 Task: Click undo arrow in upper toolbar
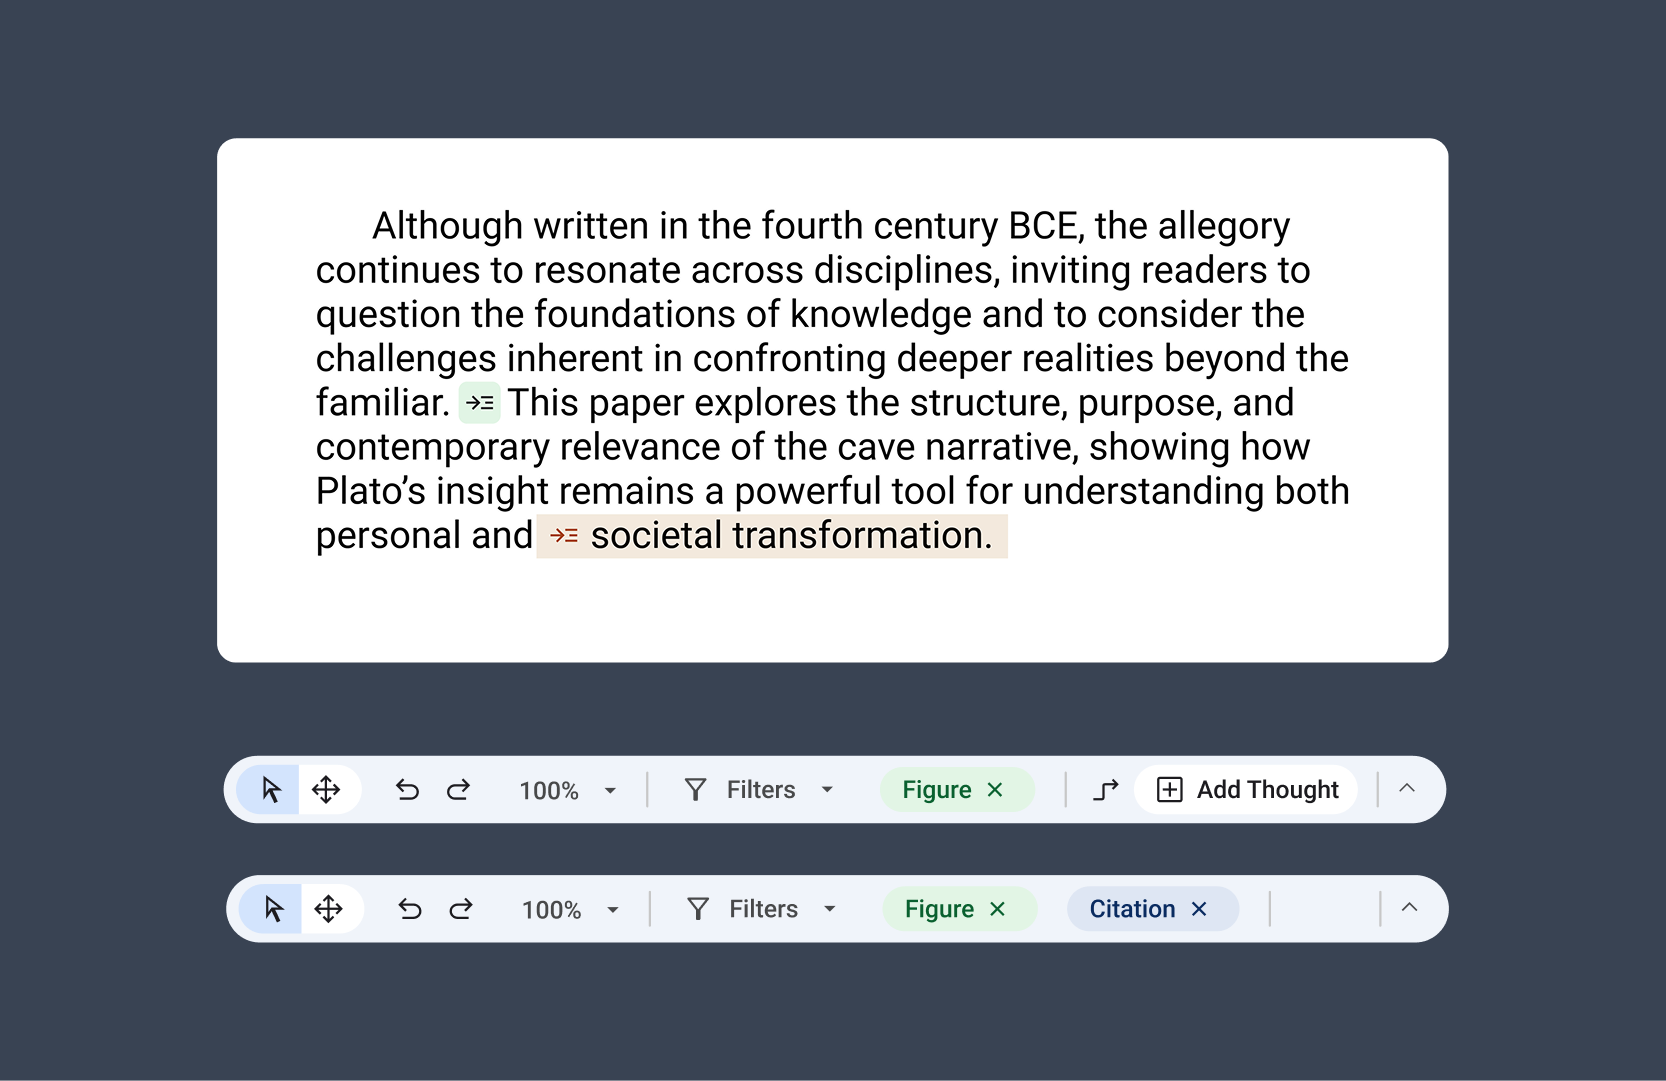(x=407, y=790)
